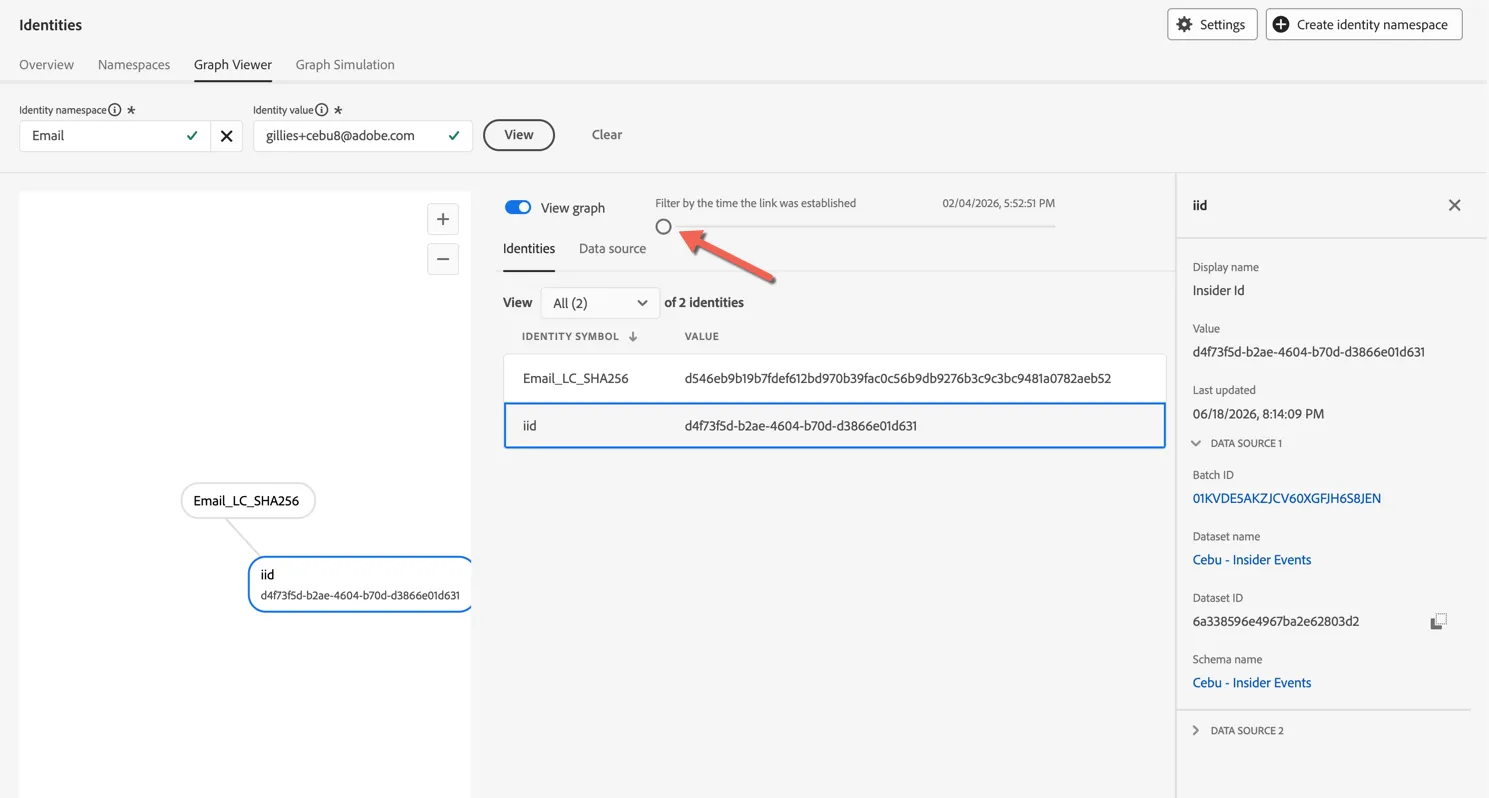Select the Identities sub-tab
Image resolution: width=1489 pixels, height=798 pixels.
click(x=529, y=249)
